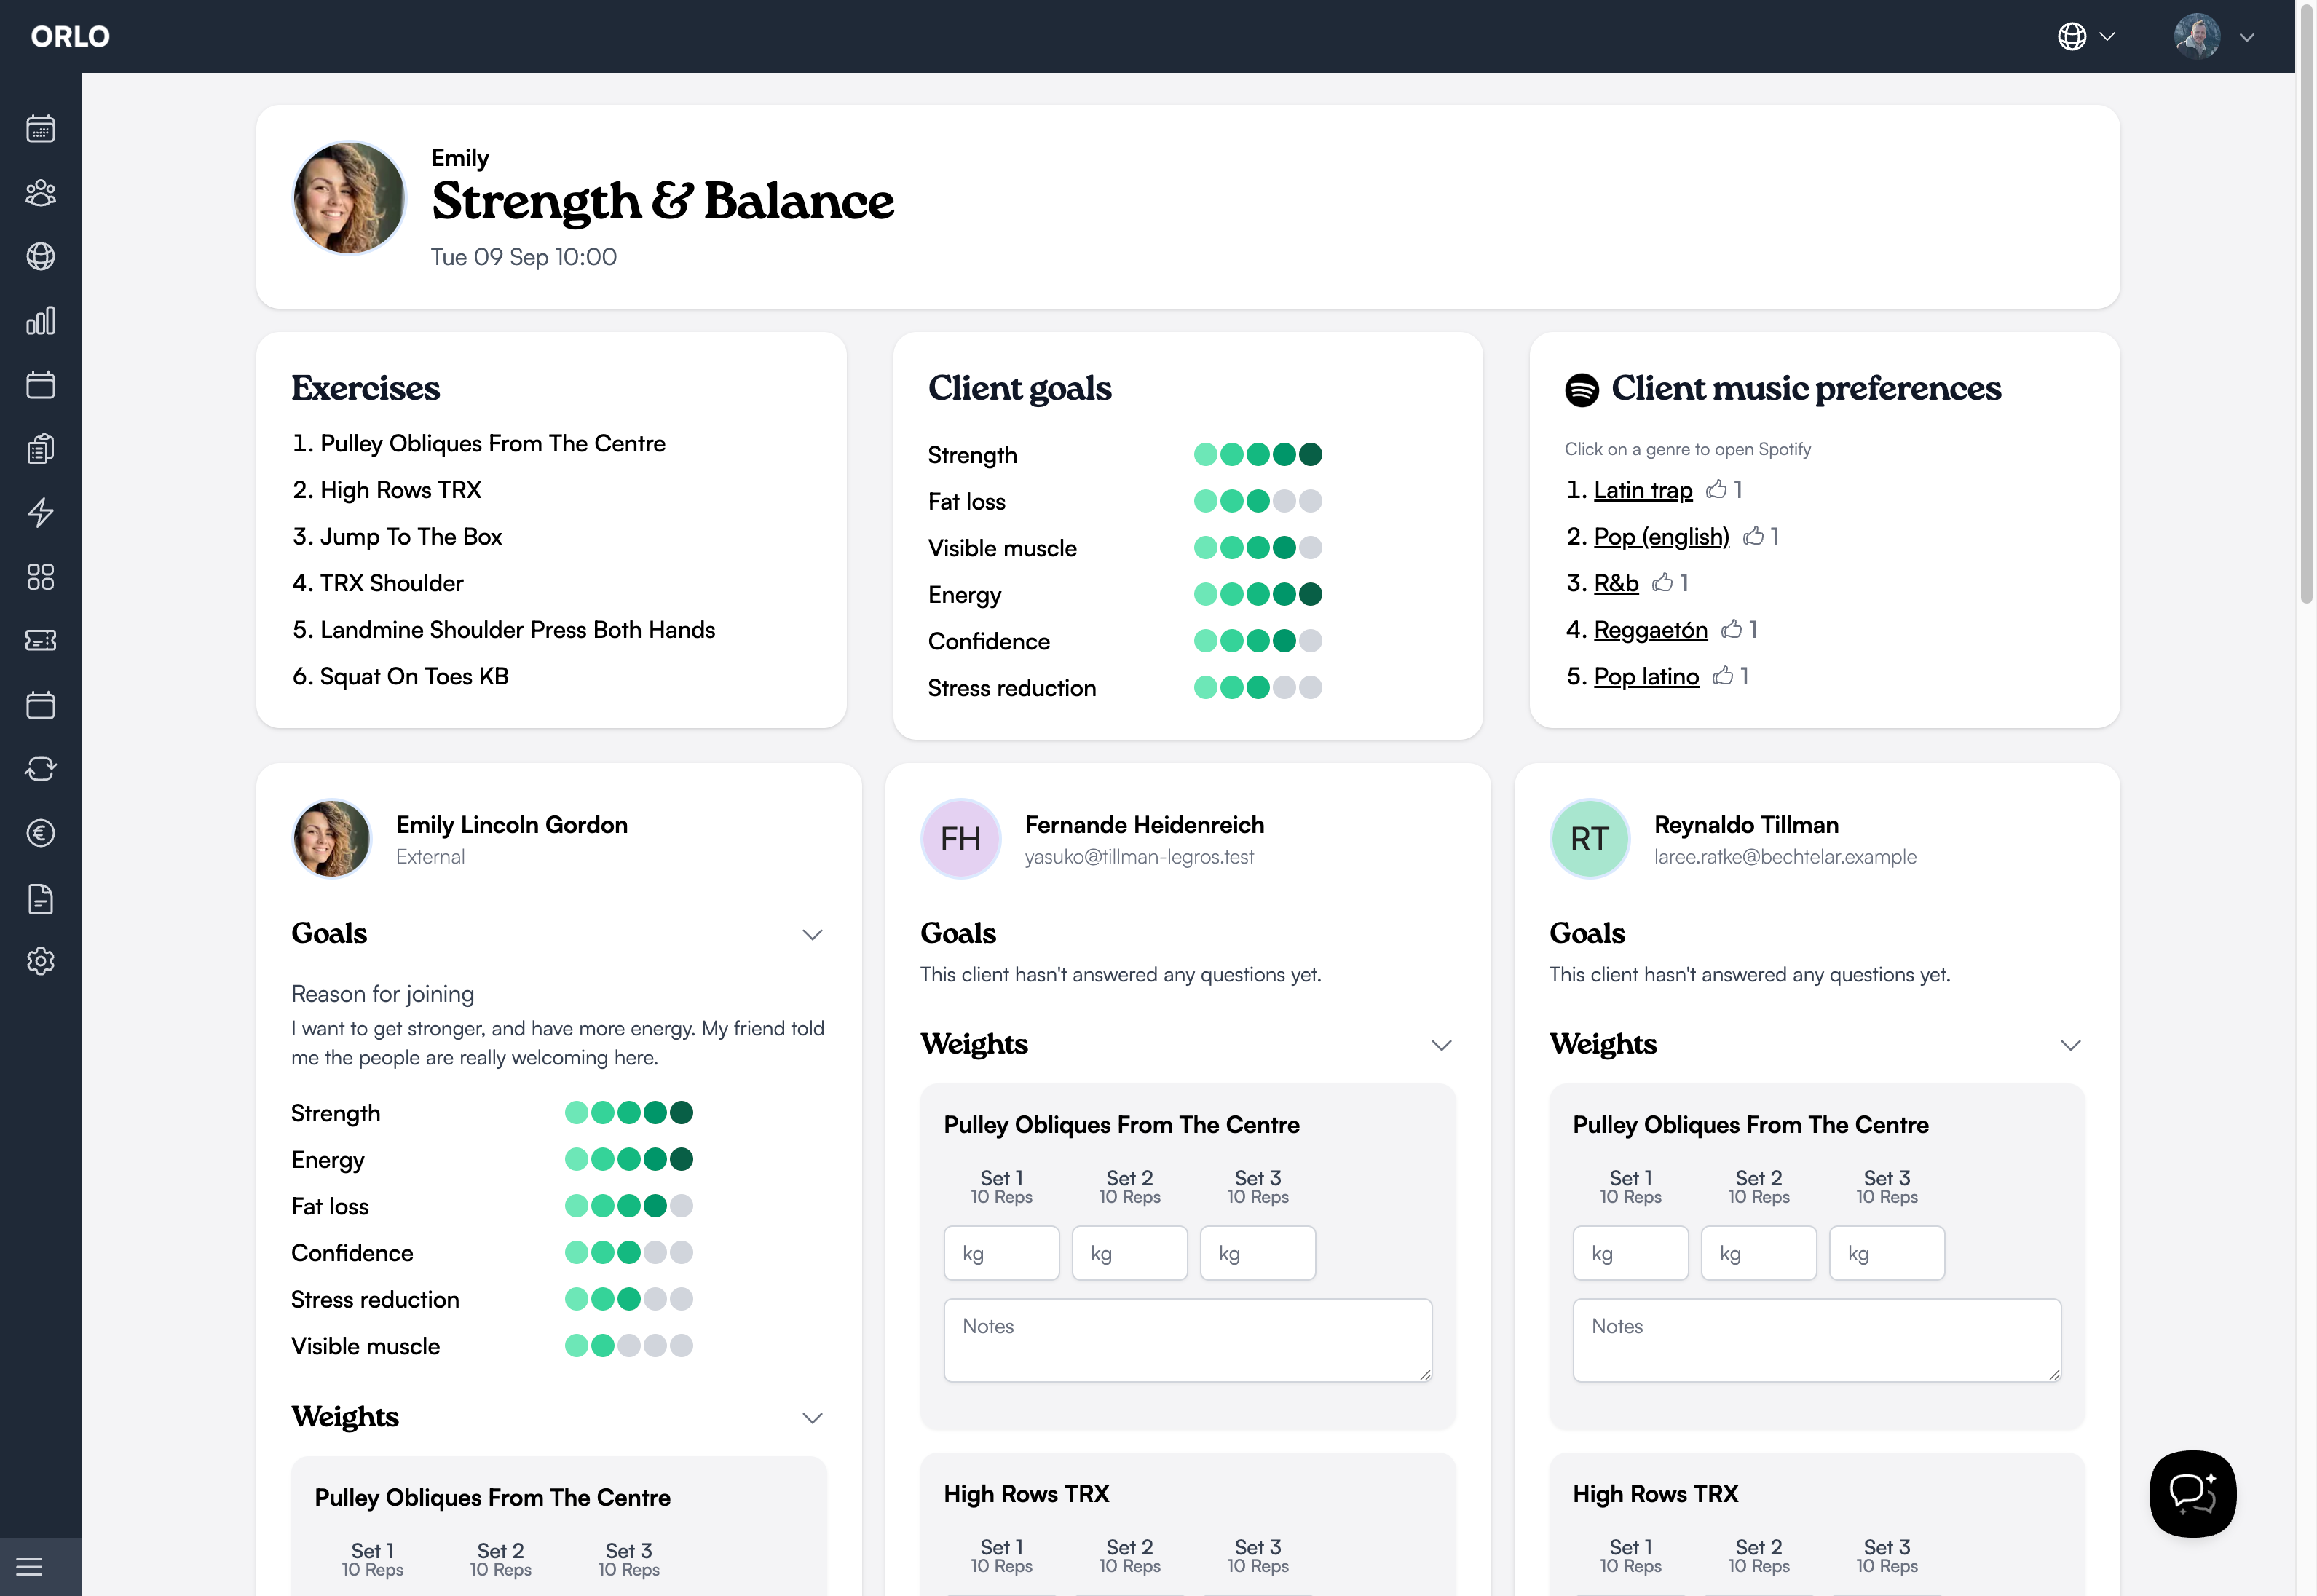Click the four-squares grid sidebar icon
This screenshot has height=1596, width=2317.
point(40,577)
